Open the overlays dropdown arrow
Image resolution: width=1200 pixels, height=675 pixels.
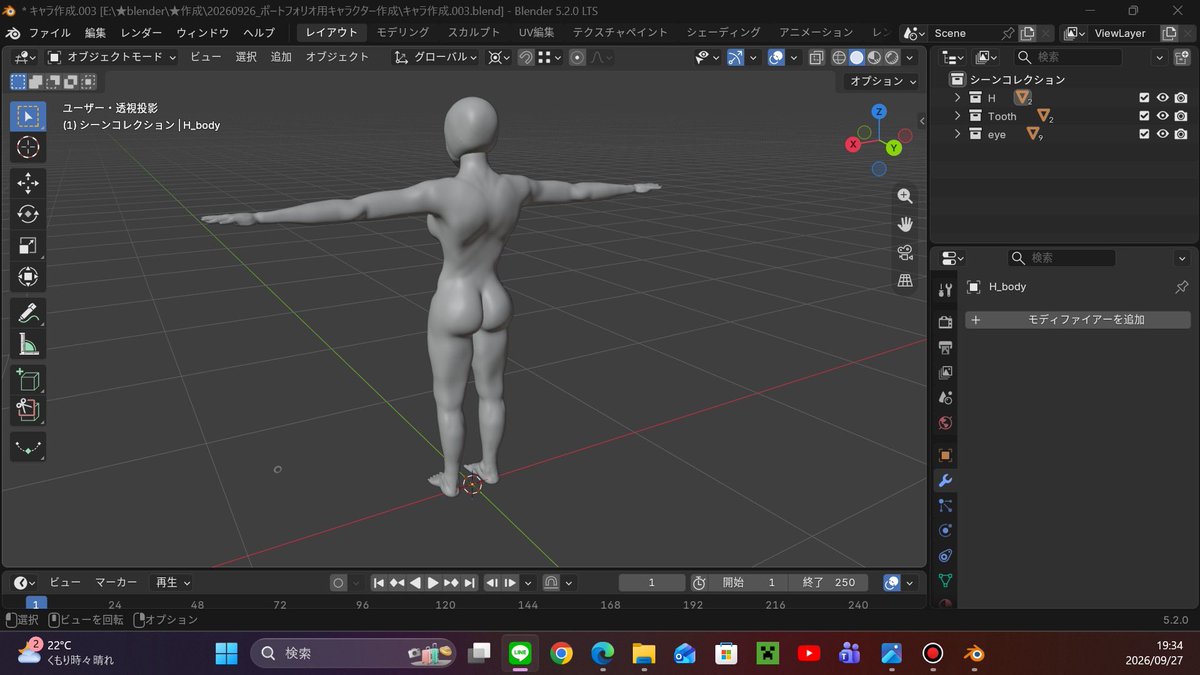[x=794, y=57]
